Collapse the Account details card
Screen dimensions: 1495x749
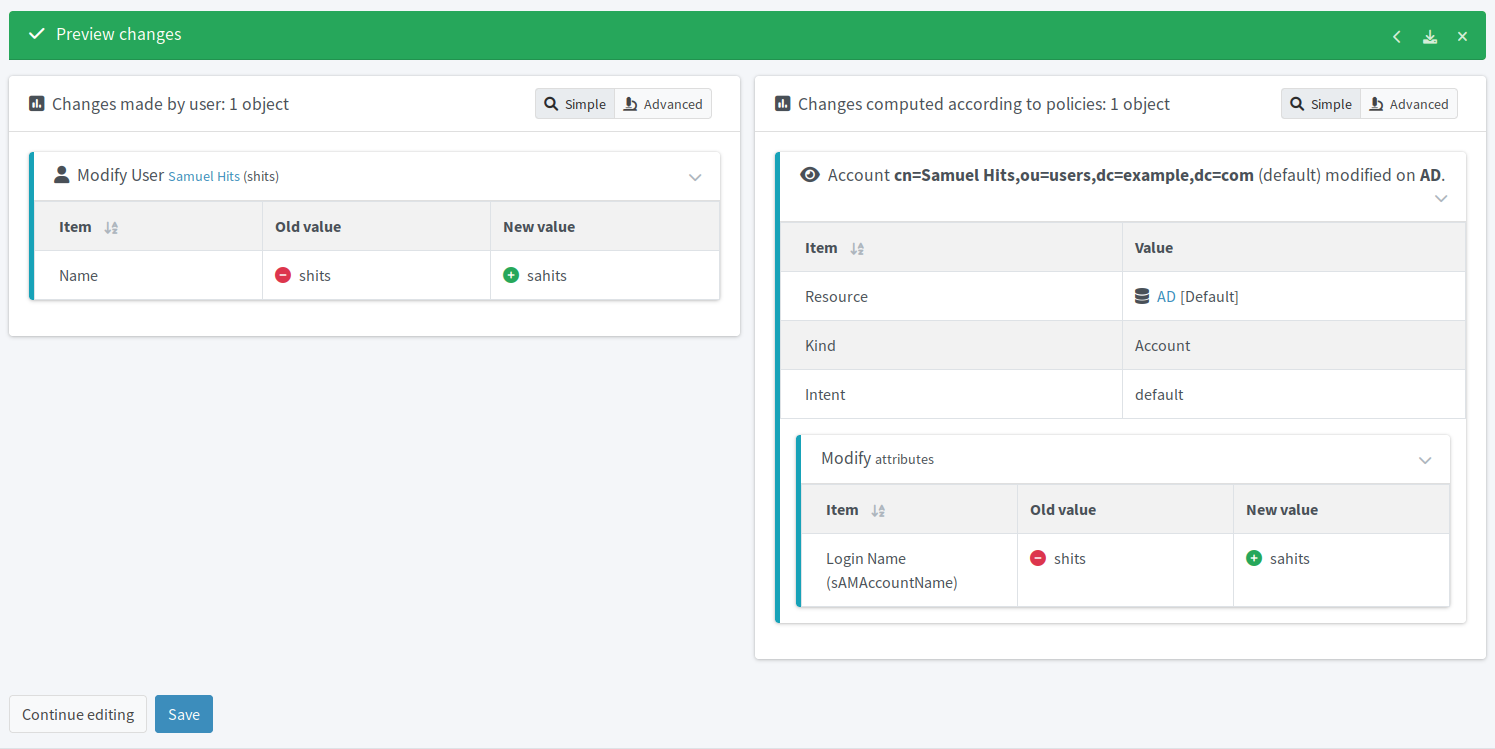pos(1441,198)
